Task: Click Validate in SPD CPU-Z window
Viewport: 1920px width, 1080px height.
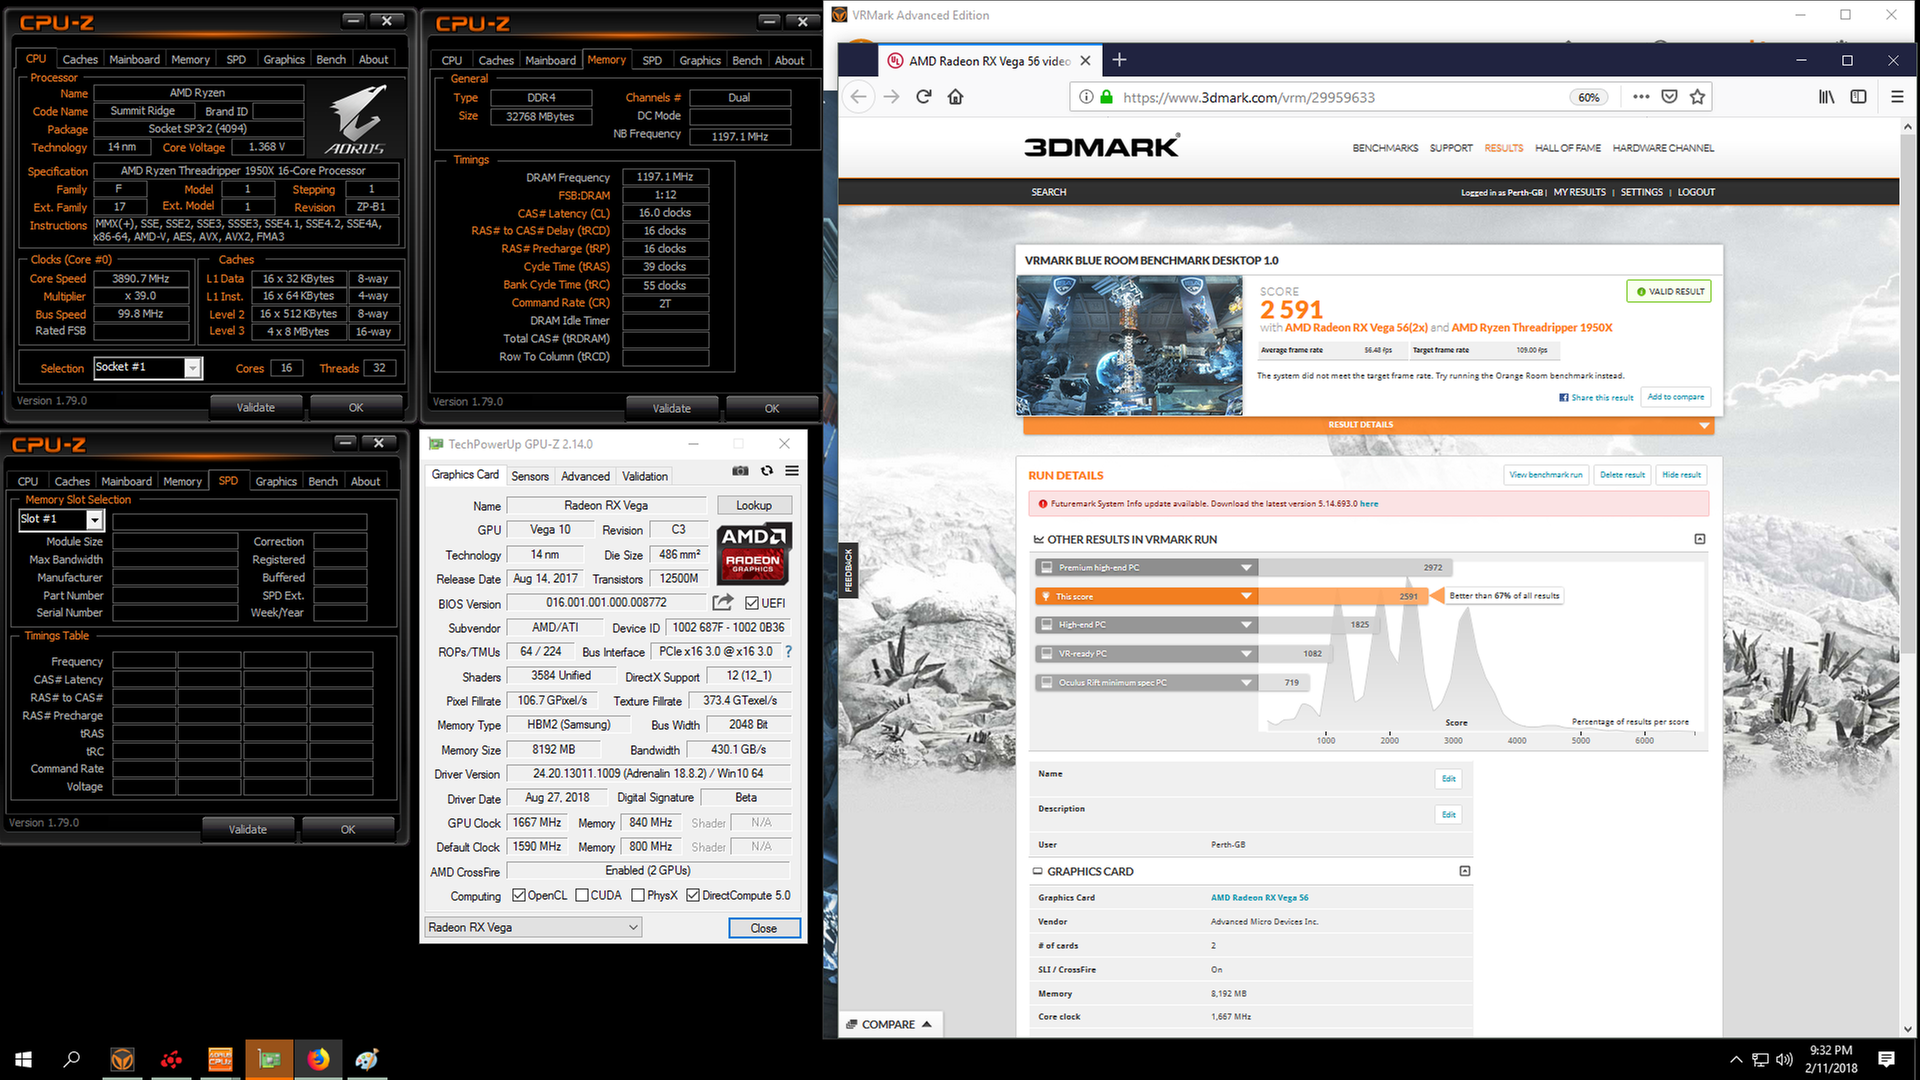Action: point(248,829)
